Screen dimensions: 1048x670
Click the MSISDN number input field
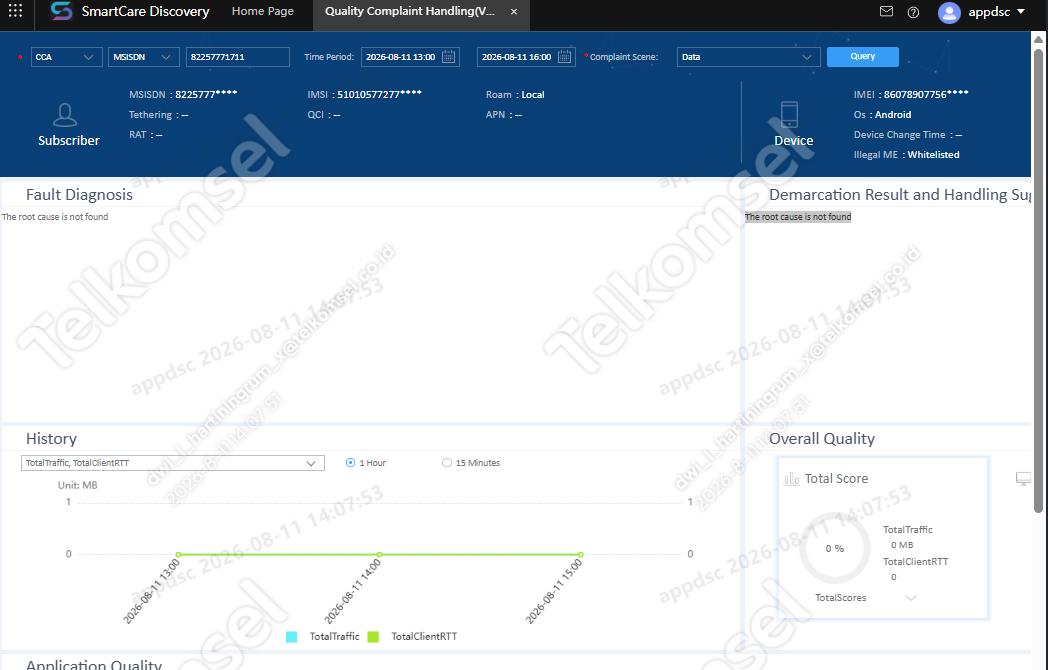coord(238,57)
